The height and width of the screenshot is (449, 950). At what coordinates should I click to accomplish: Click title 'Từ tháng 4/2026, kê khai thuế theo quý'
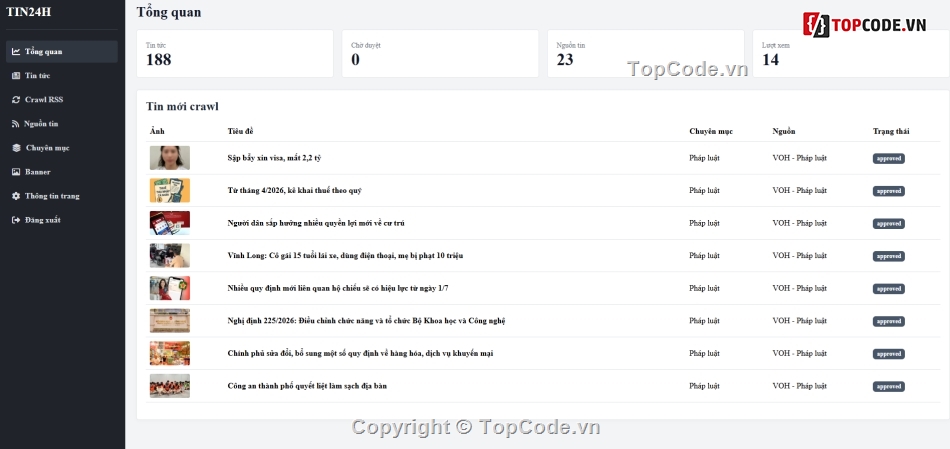click(294, 191)
